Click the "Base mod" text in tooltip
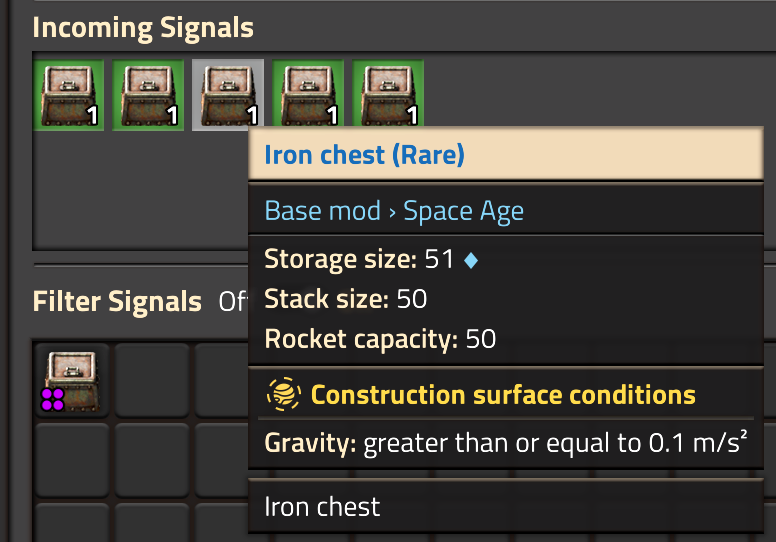This screenshot has height=542, width=776. pos(322,211)
